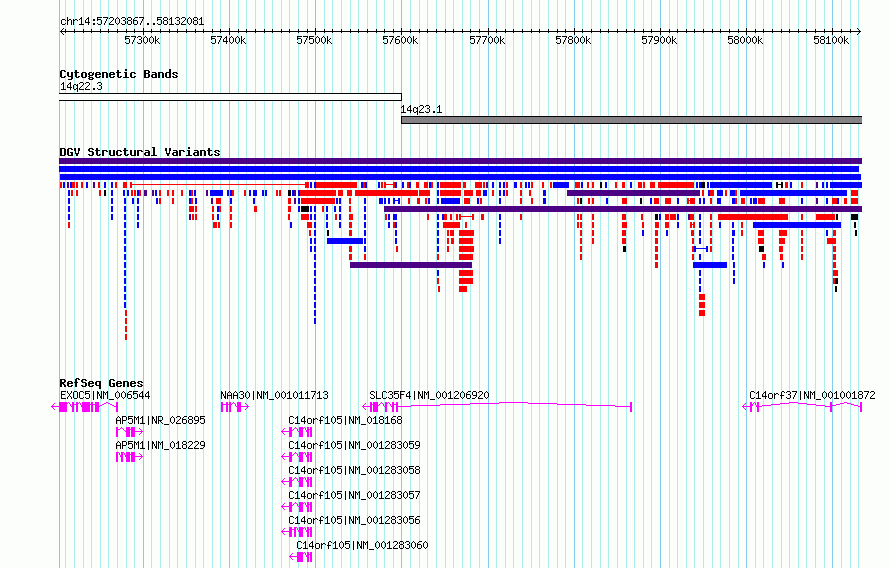
Task: Click the gray 14q23.1 cytogenetic band bar
Action: point(631,120)
